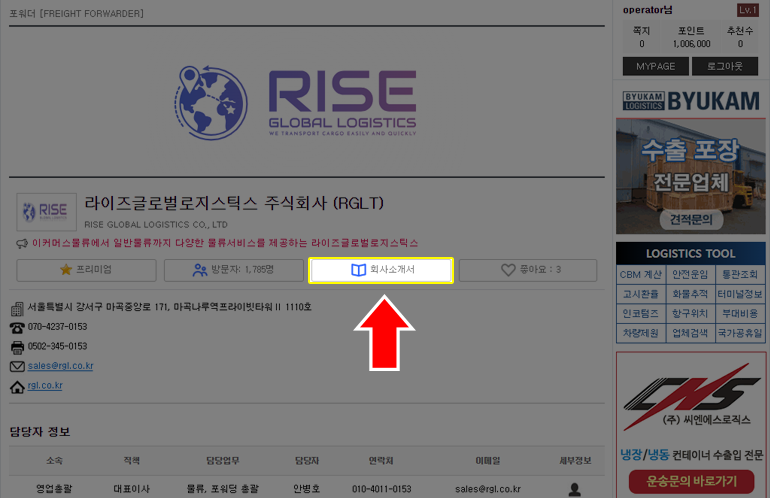Open 추천수 recommendation count
This screenshot has height=498, width=770.
pyautogui.click(x=740, y=37)
